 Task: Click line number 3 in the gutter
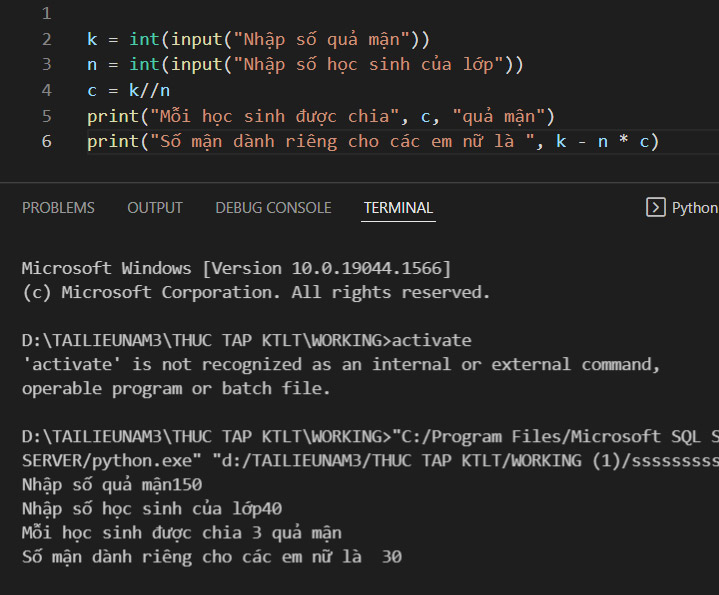(46, 65)
